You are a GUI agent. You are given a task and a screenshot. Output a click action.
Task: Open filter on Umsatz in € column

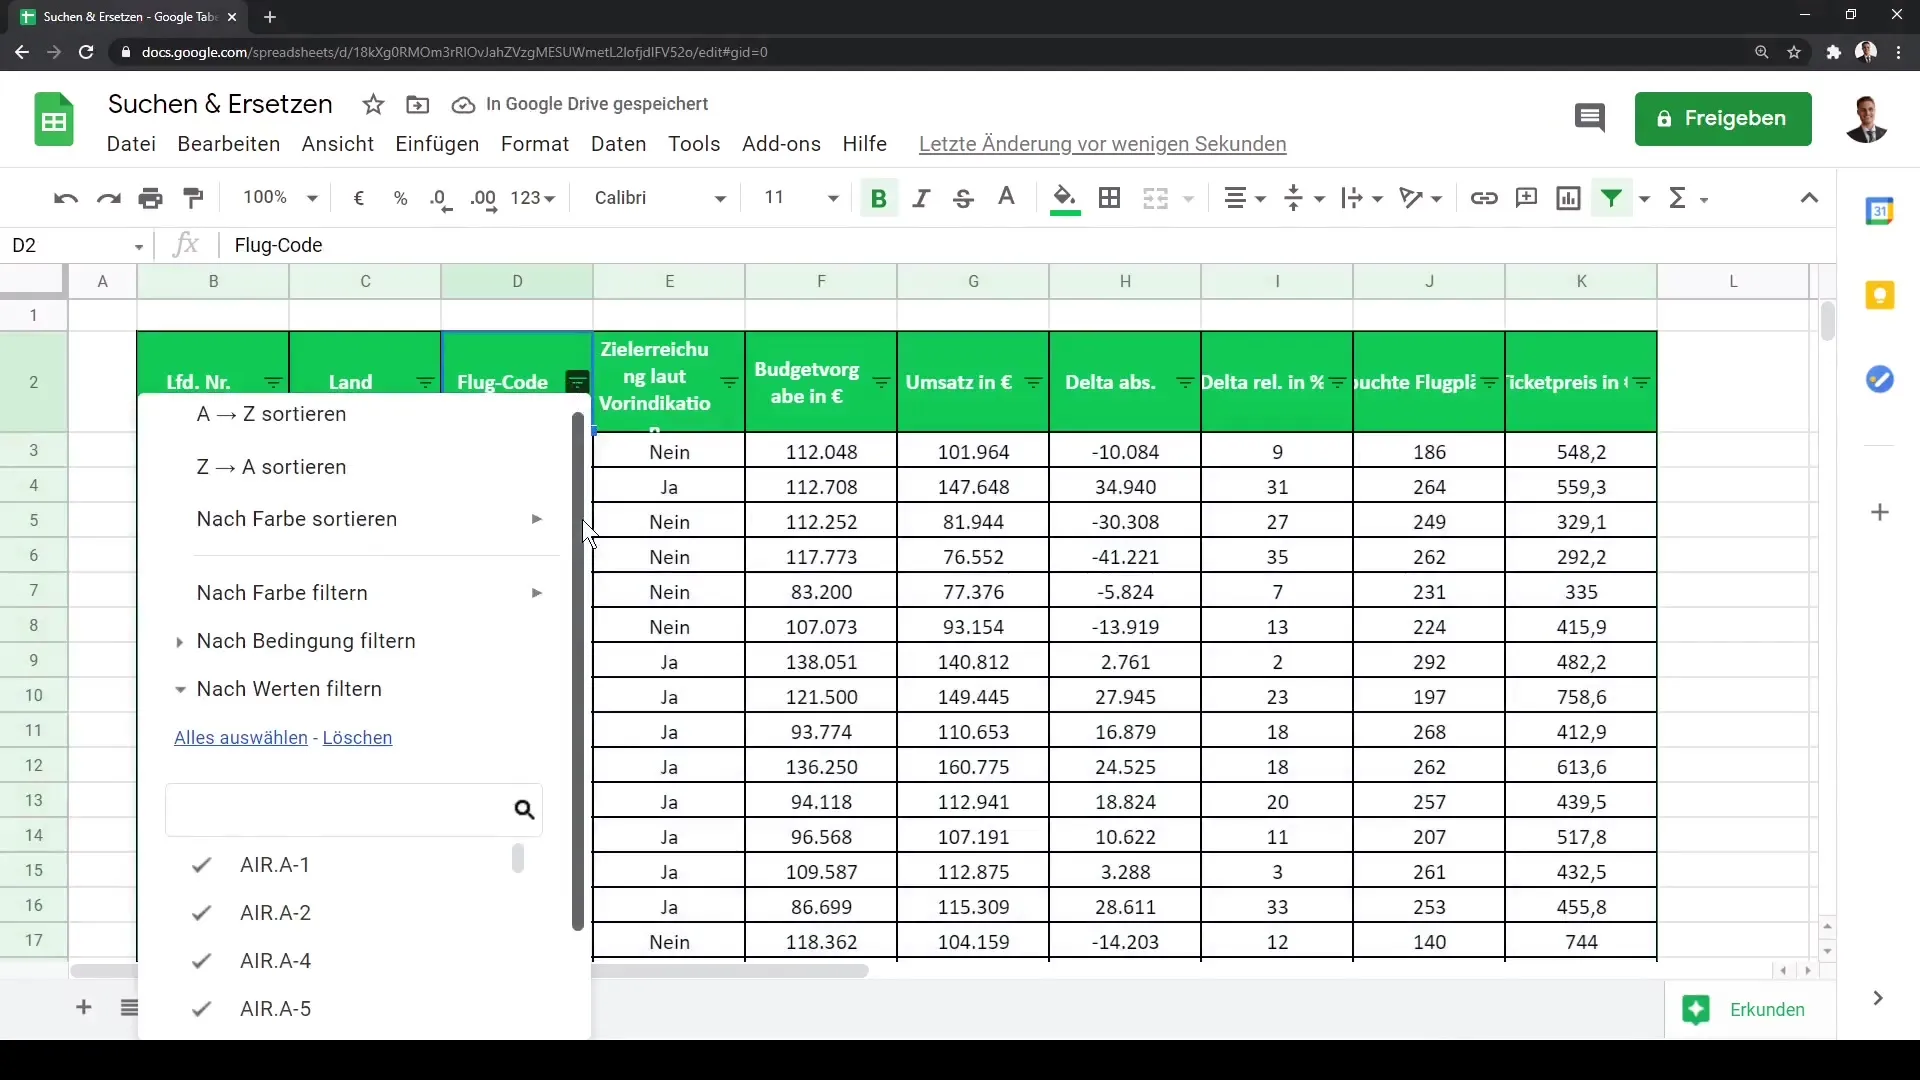point(1033,383)
